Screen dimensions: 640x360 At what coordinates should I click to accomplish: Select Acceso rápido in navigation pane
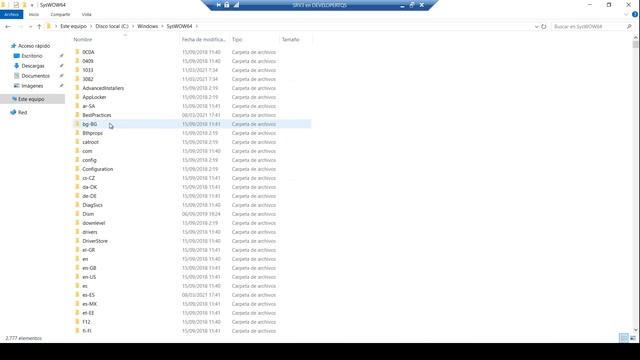pyautogui.click(x=34, y=46)
